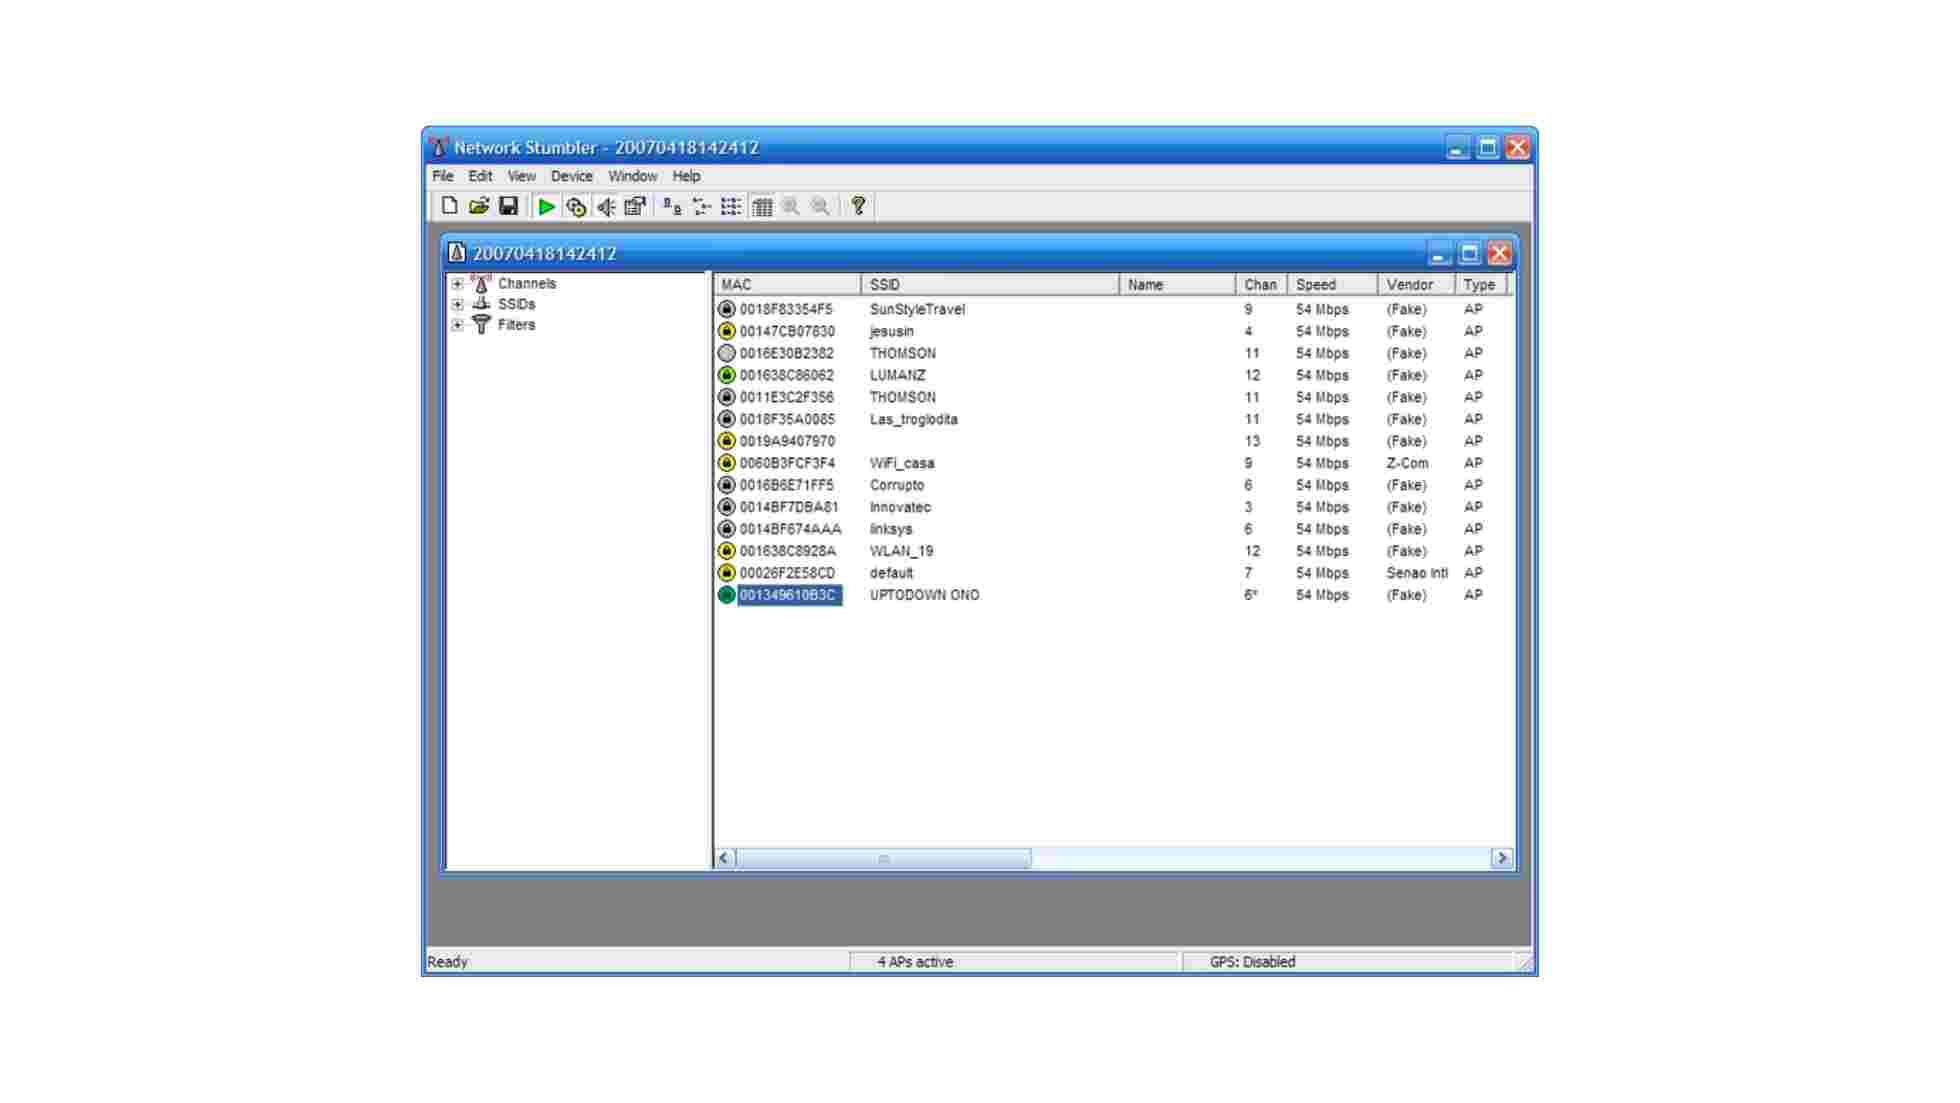Select MAC address 0019A9407970

[787, 441]
